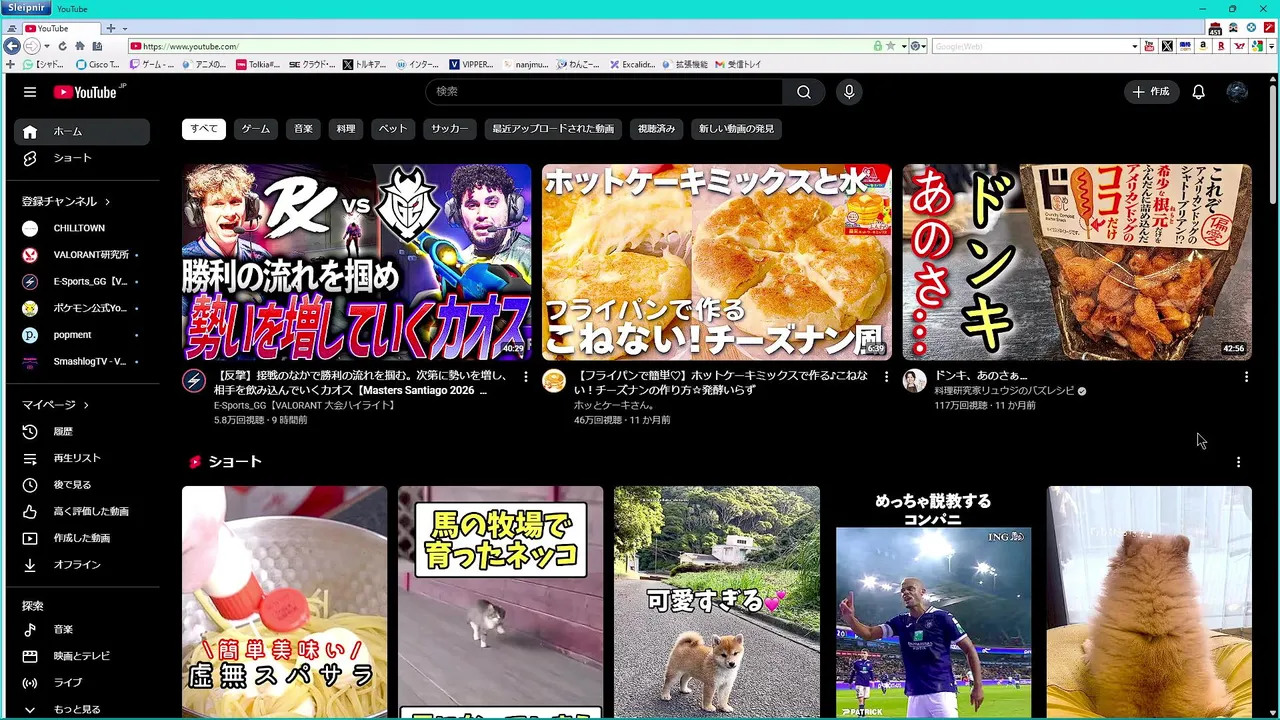Viewport: 1280px width, 720px height.
Task: Open the ホッとケーキさん channel avatar
Action: pos(554,380)
